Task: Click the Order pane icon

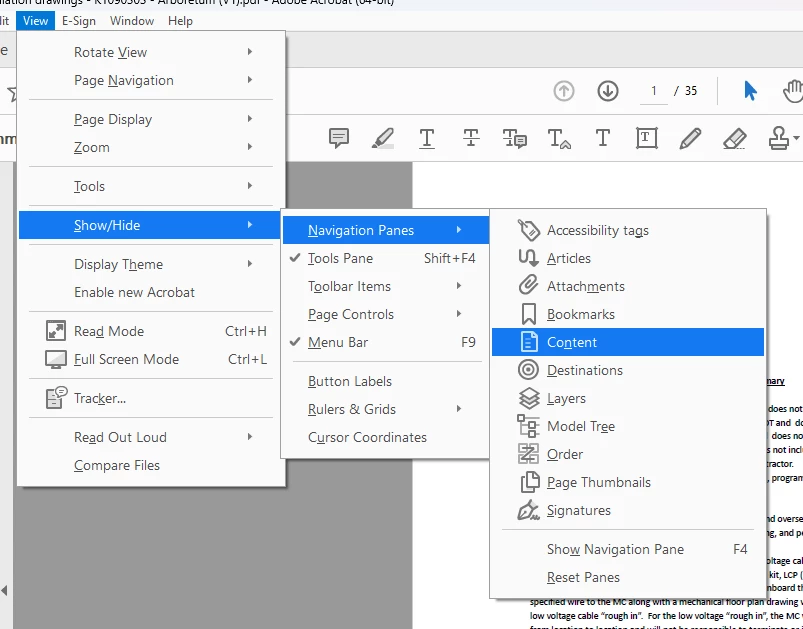Action: 529,454
